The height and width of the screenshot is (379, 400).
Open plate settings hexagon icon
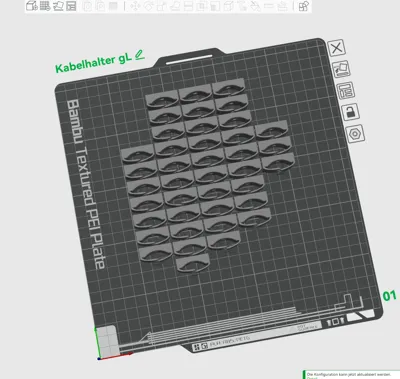click(x=355, y=134)
